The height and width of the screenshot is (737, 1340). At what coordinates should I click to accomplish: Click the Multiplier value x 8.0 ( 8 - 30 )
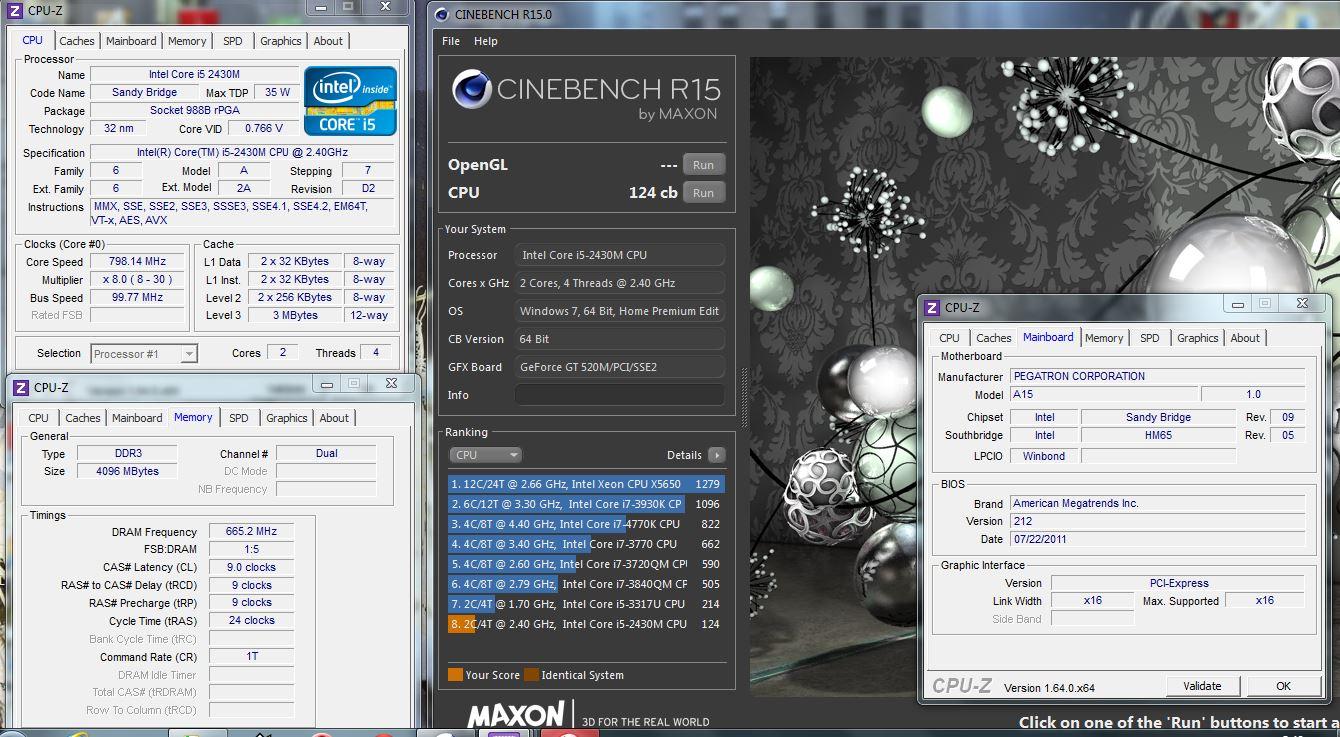(137, 280)
